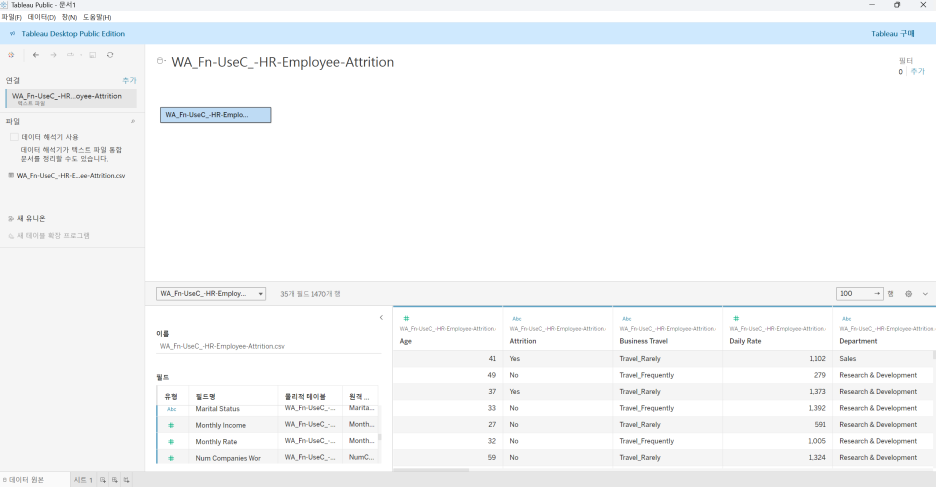Go forward with the right arrow

53,55
